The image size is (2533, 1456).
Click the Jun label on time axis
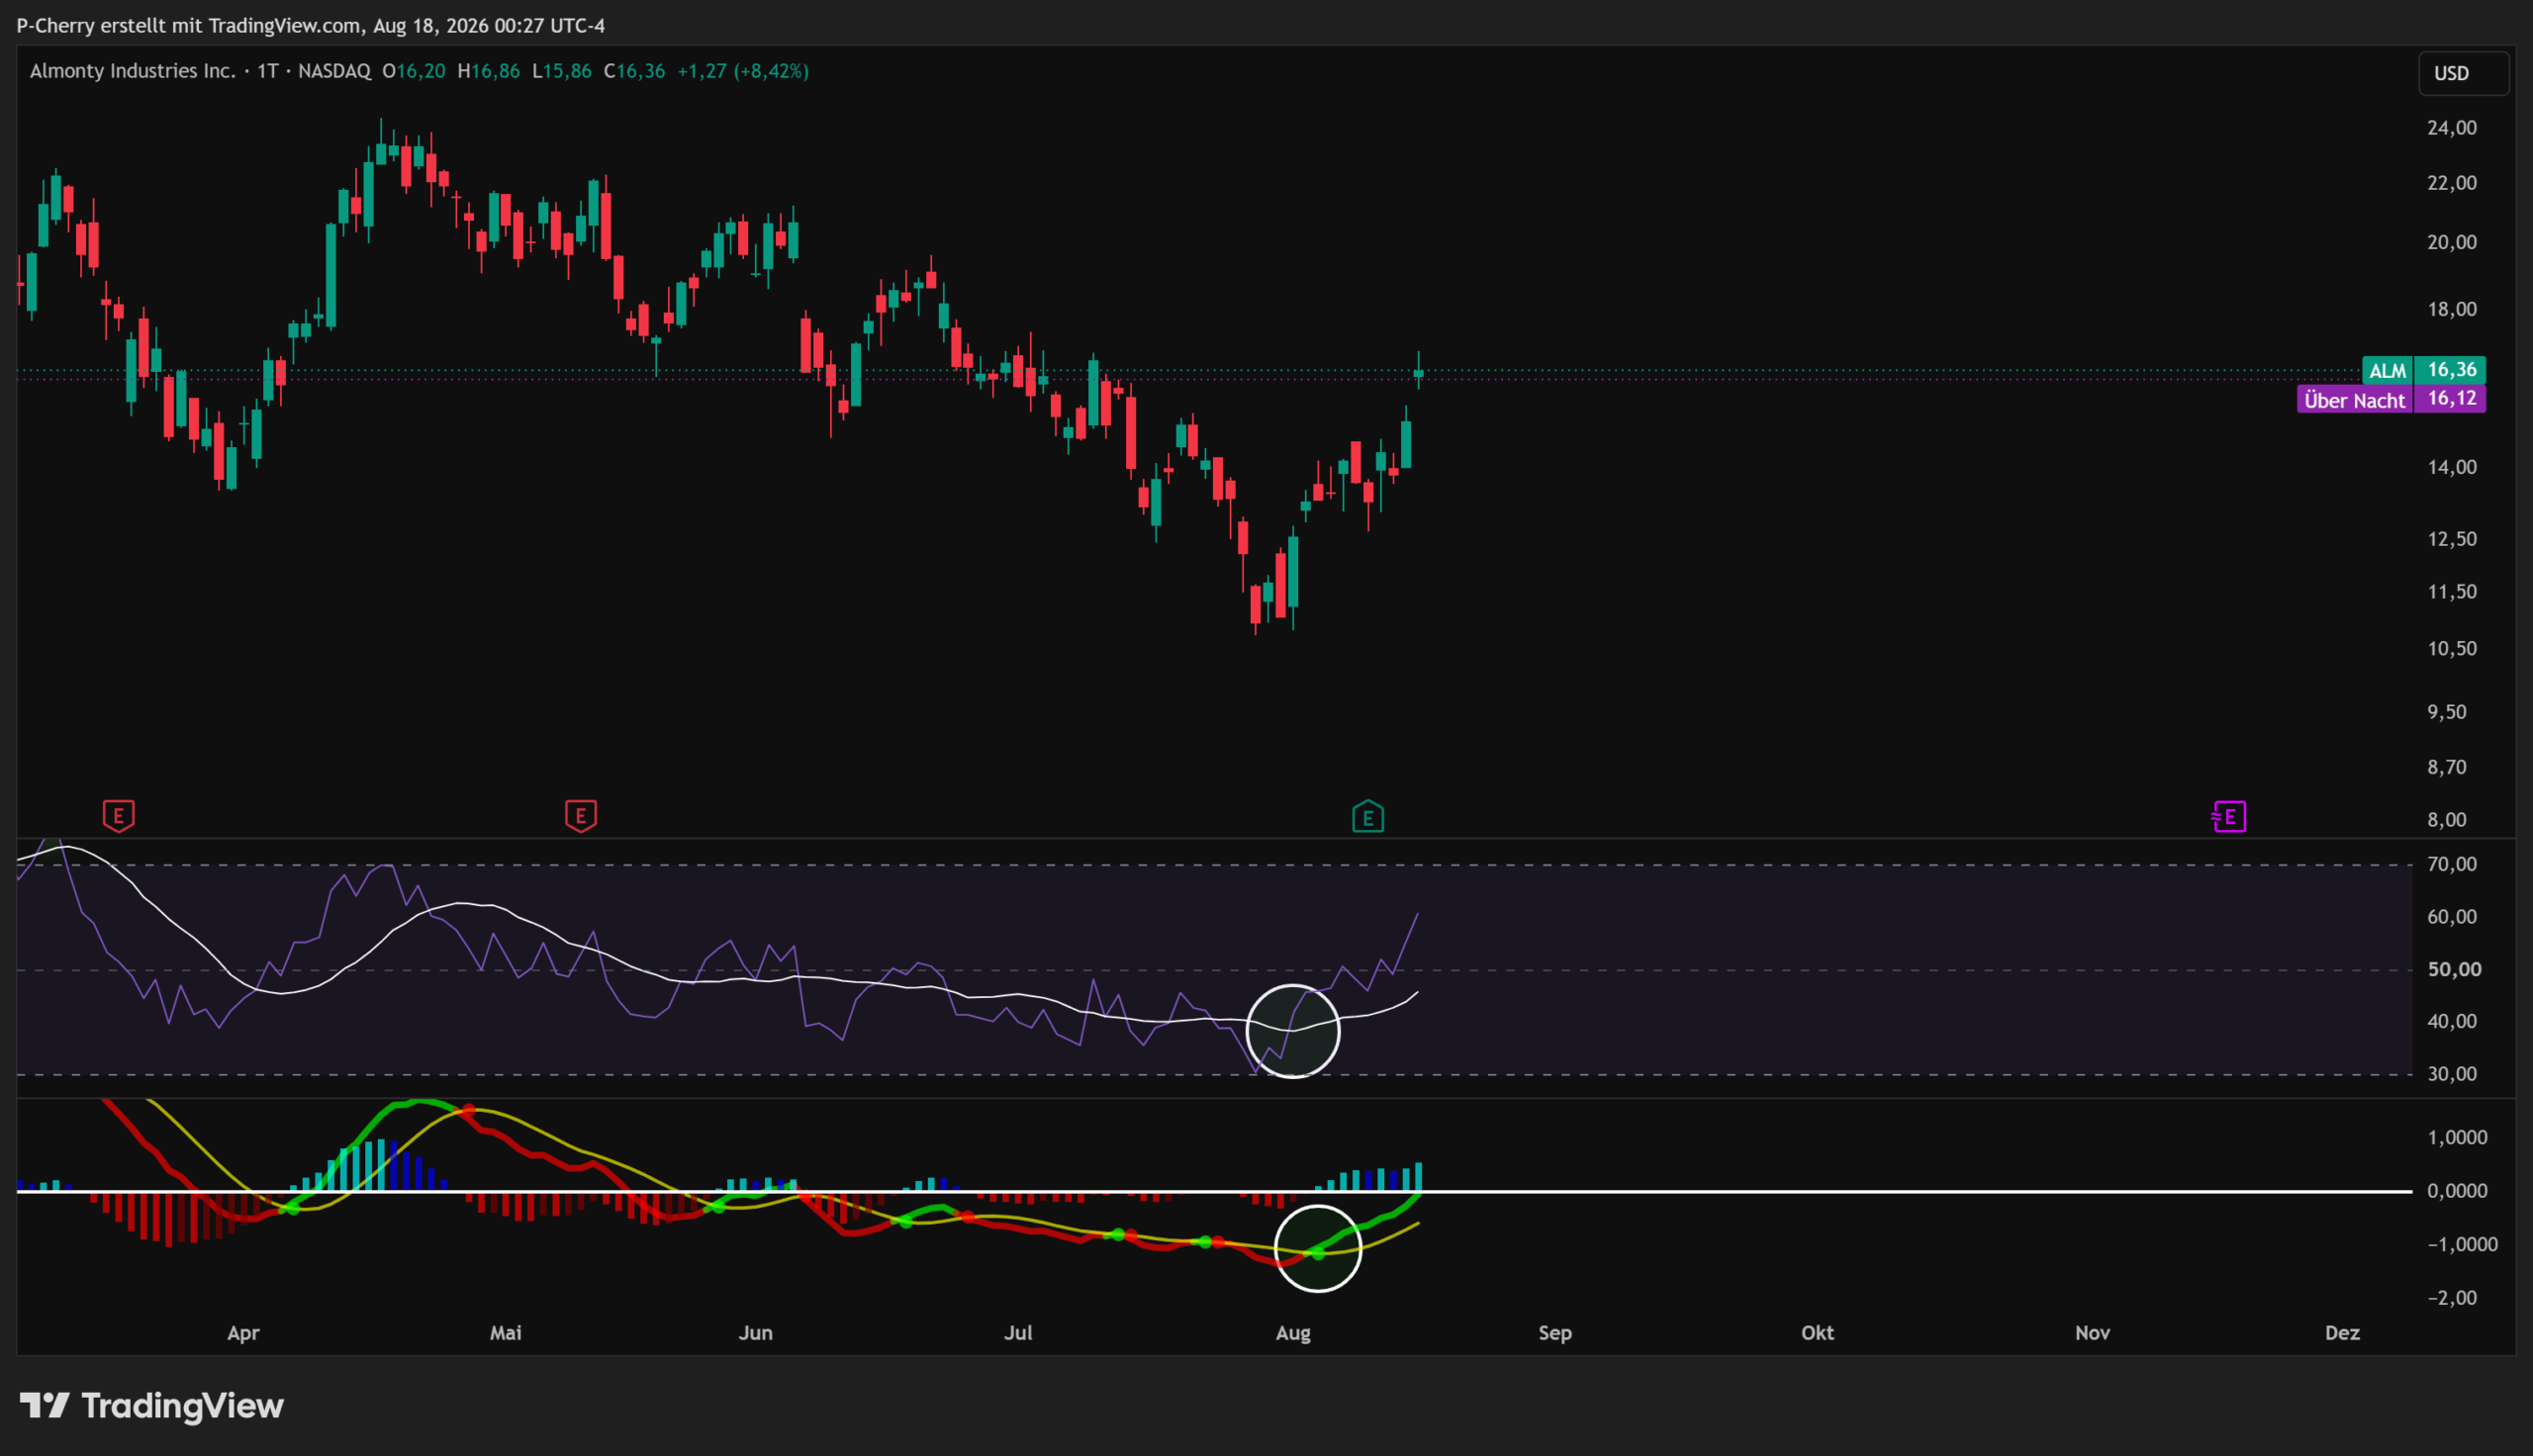point(755,1333)
